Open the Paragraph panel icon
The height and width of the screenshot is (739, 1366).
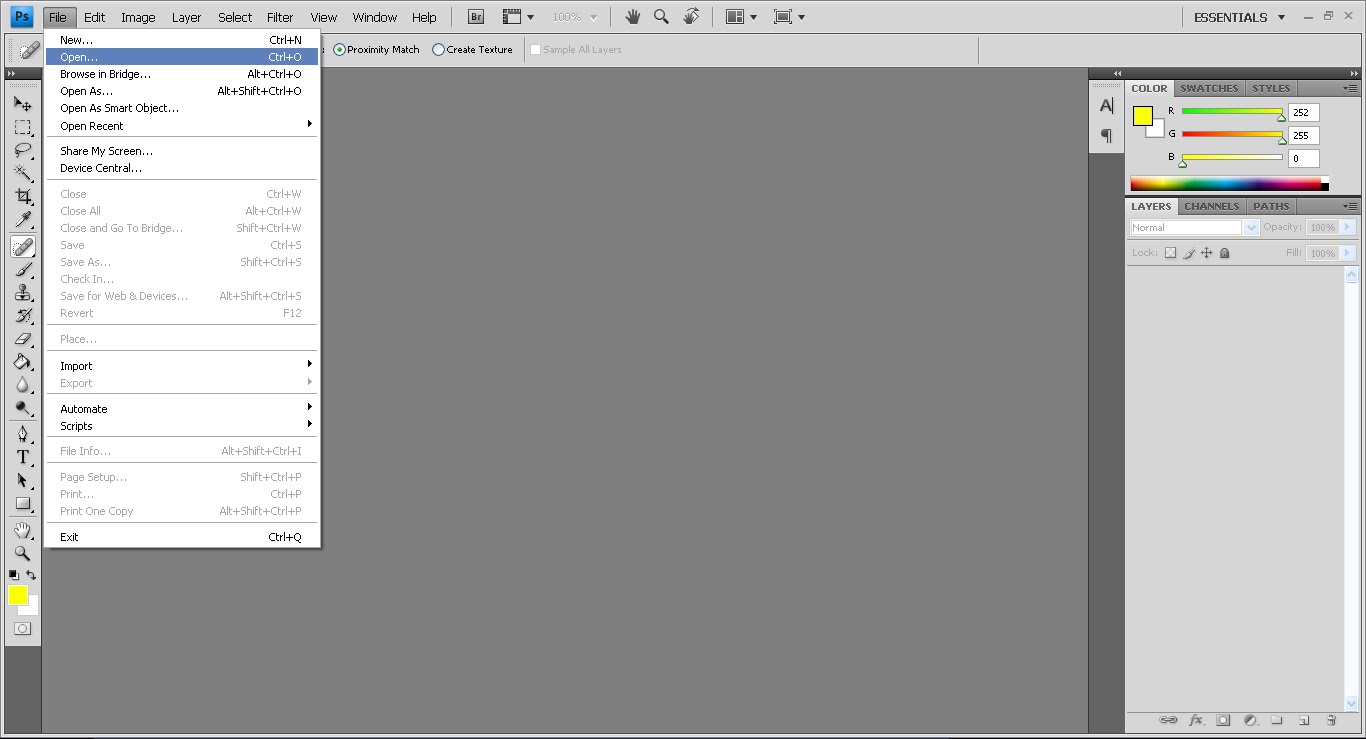tap(1106, 135)
